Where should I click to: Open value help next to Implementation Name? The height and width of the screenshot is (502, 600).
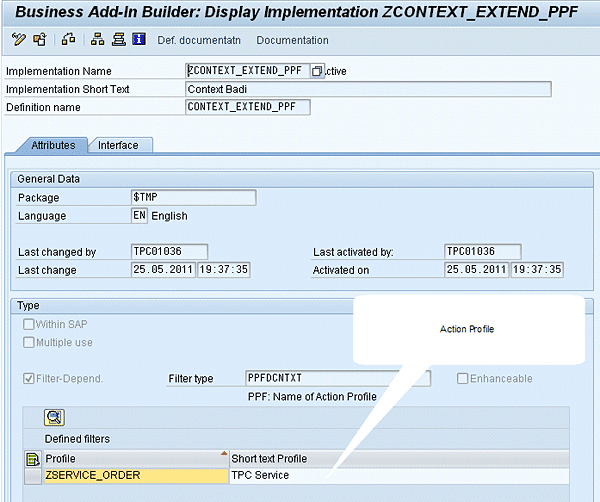coord(317,72)
